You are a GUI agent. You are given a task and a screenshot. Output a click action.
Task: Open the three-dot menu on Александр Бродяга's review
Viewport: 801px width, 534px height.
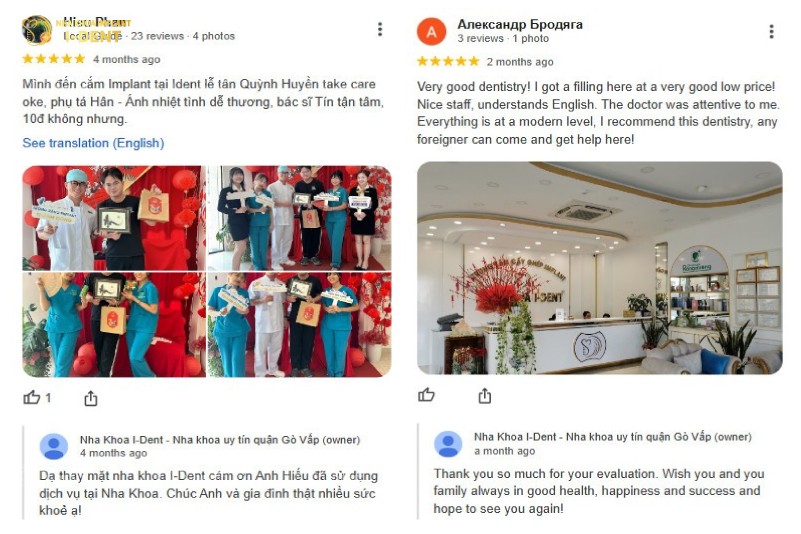(771, 32)
